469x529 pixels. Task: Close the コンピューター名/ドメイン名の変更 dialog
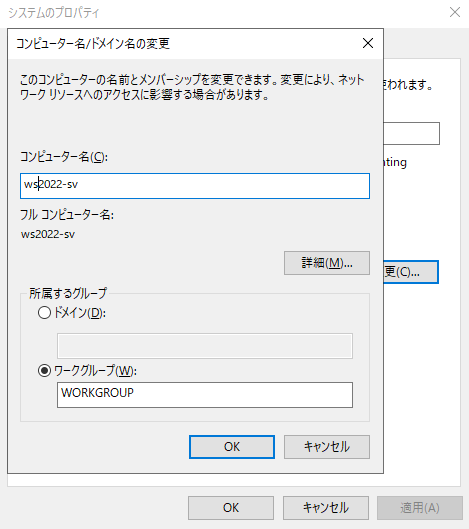tap(368, 43)
